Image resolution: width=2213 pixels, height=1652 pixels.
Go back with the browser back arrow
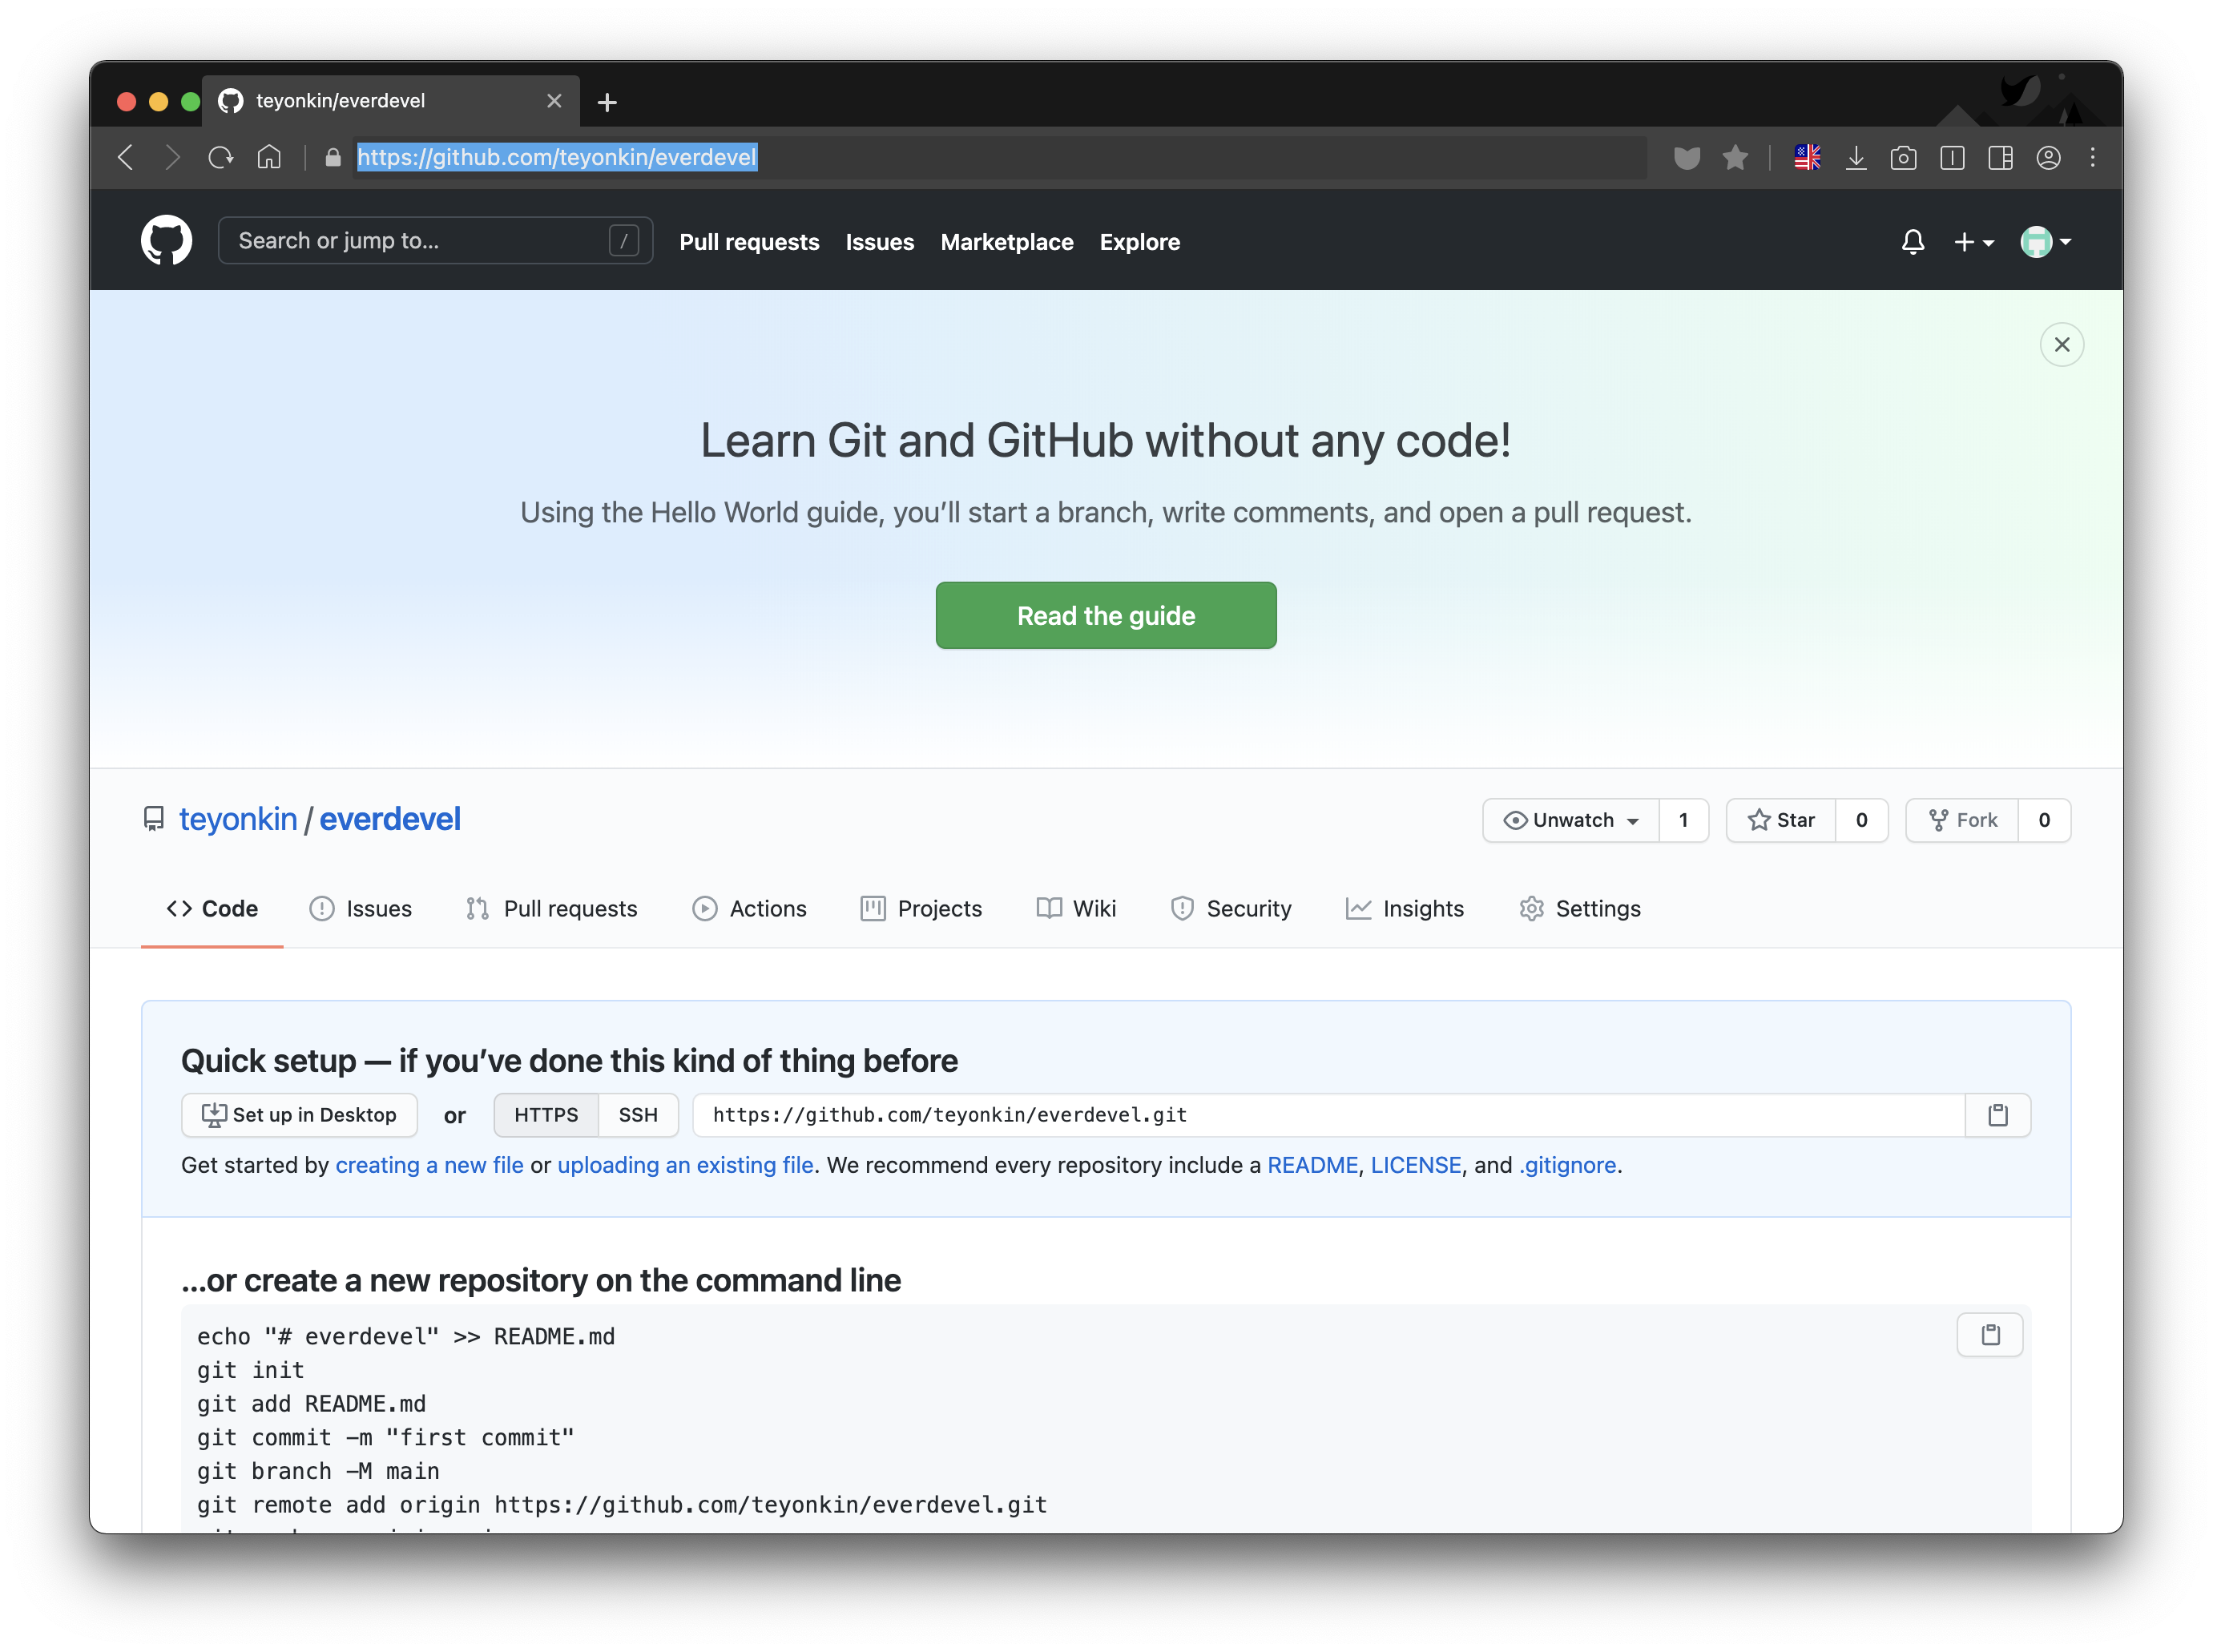point(126,157)
